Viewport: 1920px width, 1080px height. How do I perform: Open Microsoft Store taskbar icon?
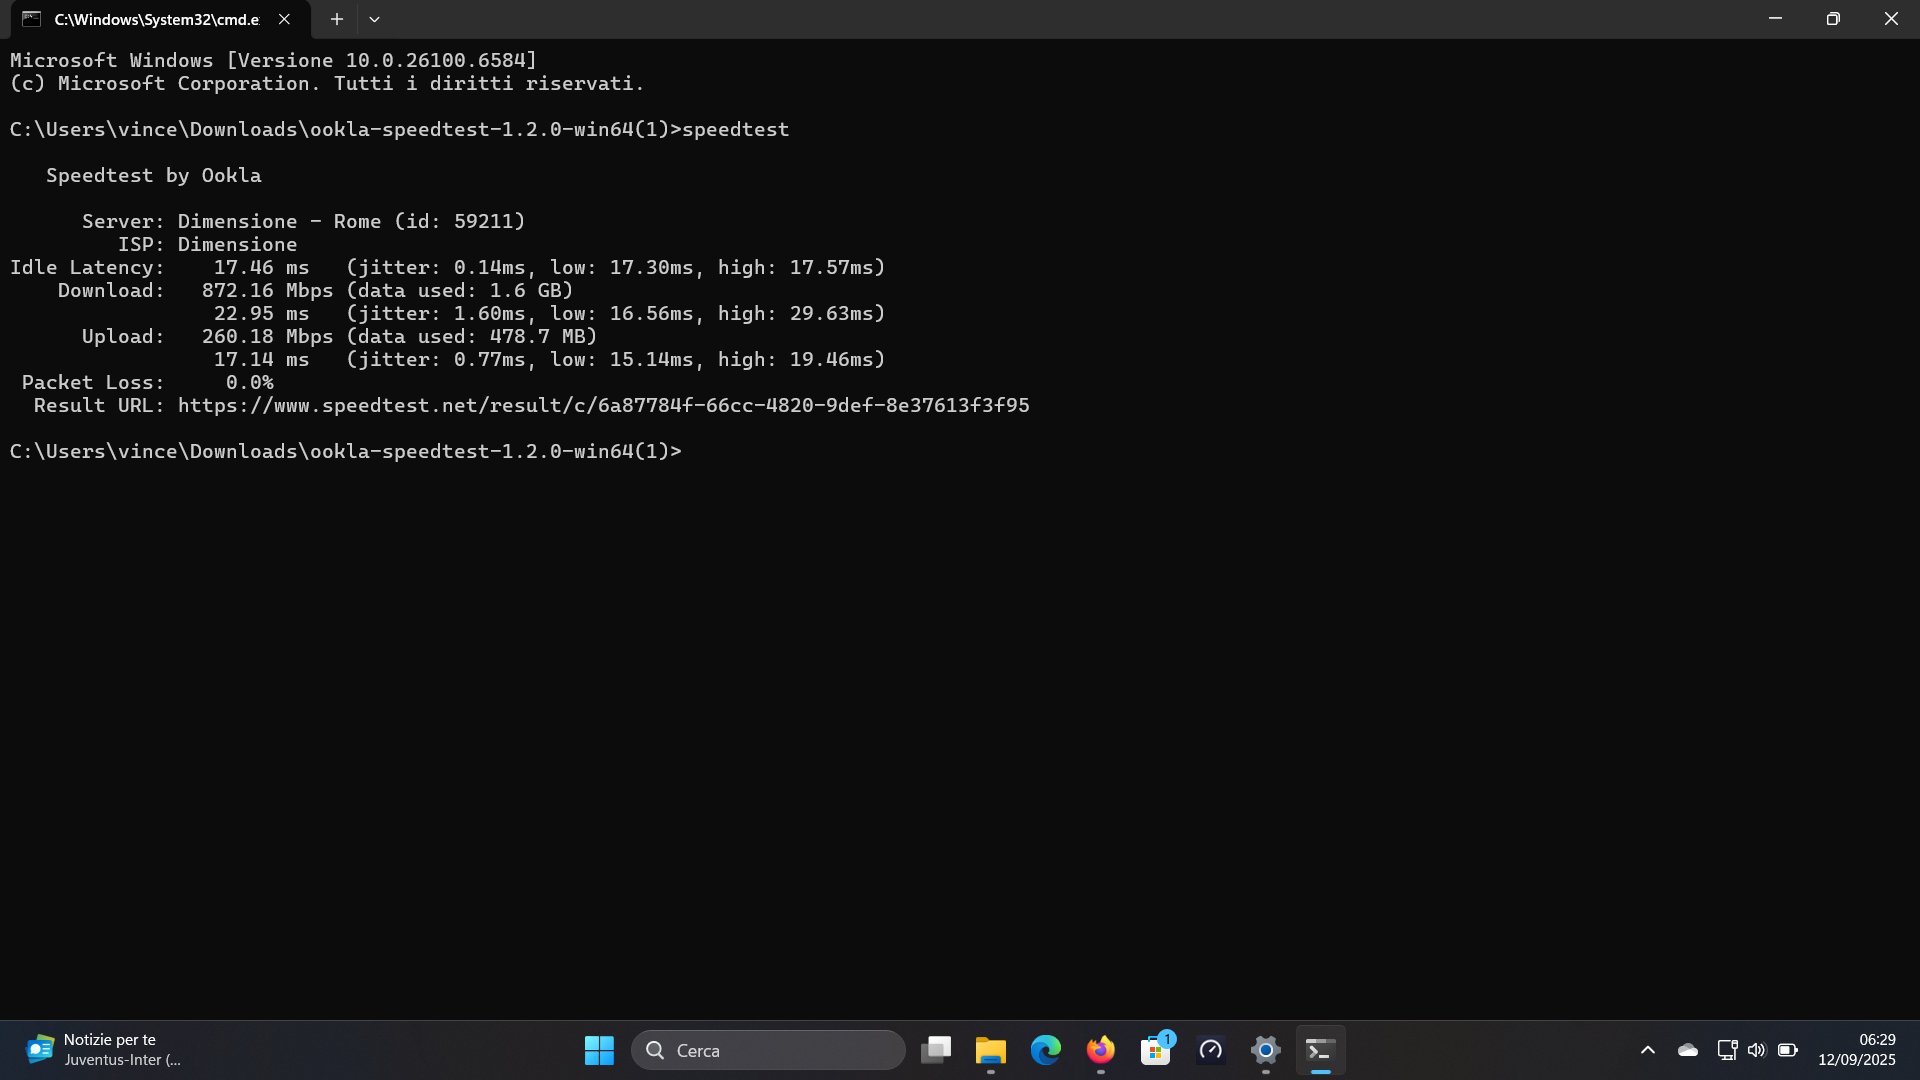pos(1155,1050)
